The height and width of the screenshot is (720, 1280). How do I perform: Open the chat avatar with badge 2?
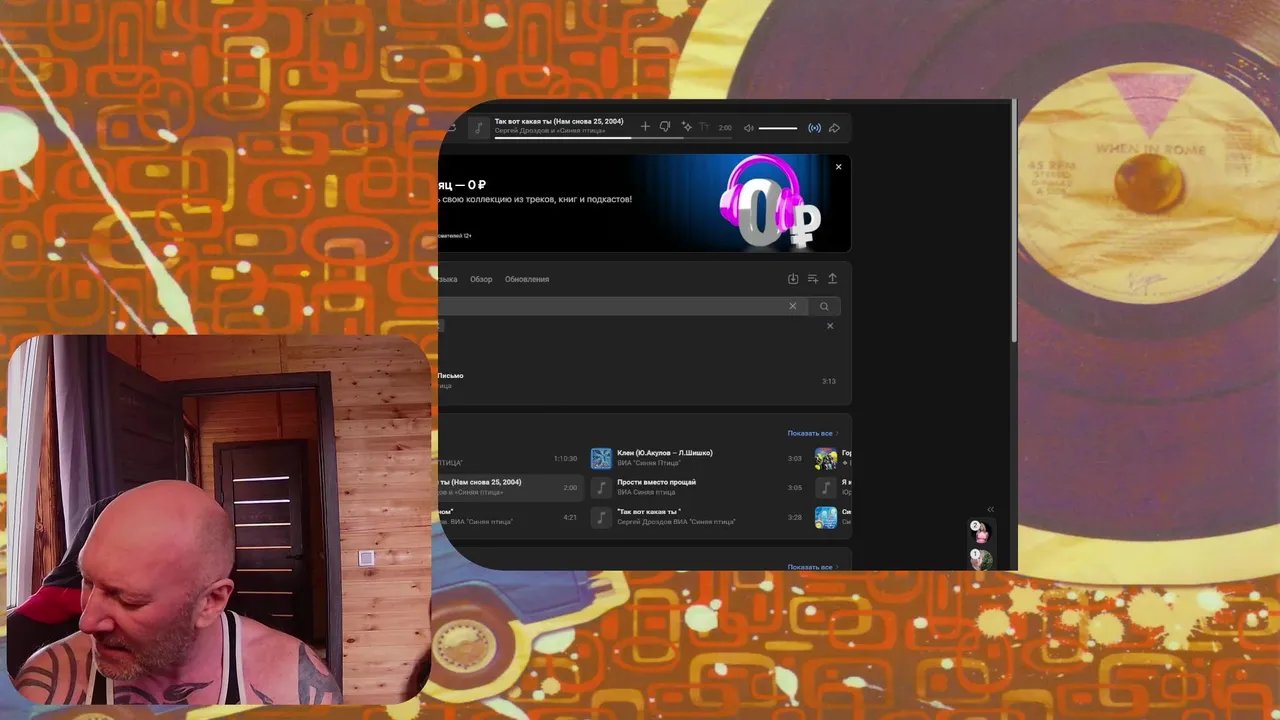pyautogui.click(x=981, y=533)
